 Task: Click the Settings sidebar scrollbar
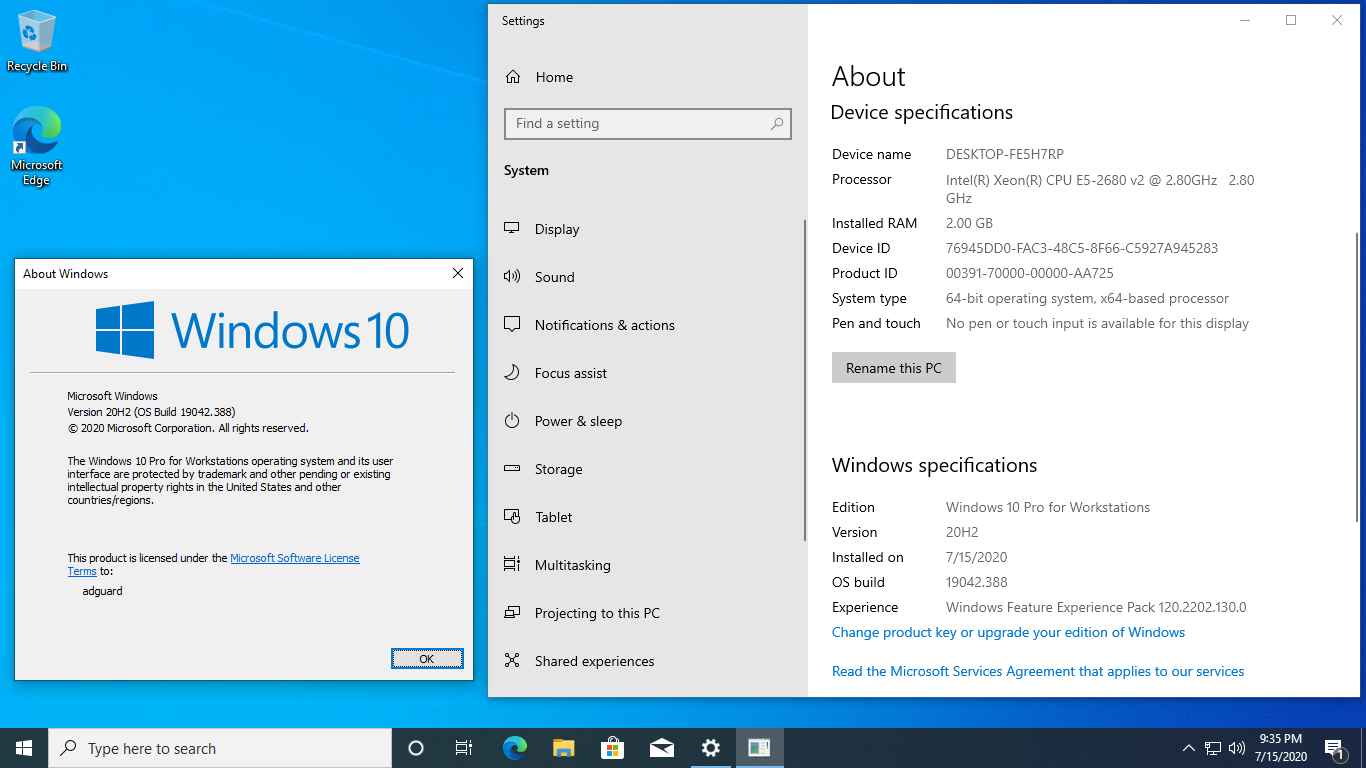pyautogui.click(x=805, y=380)
